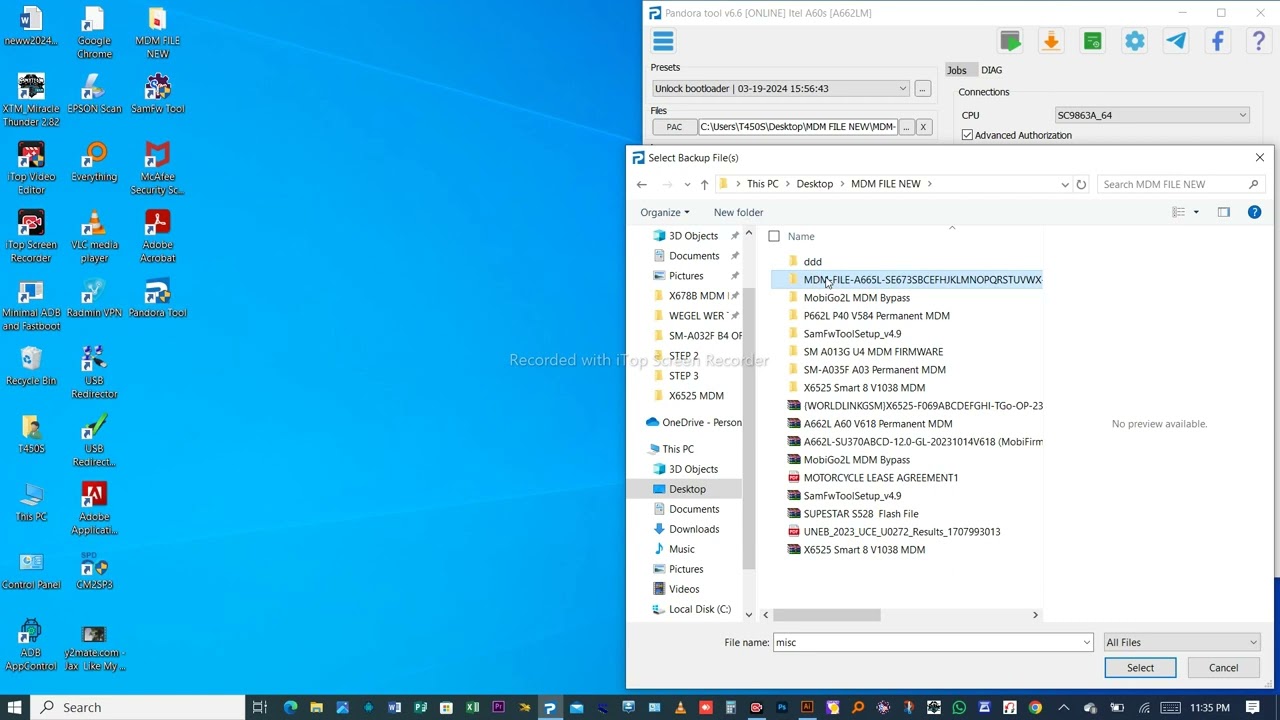Open Microsoft Edge from taskbar

290,708
